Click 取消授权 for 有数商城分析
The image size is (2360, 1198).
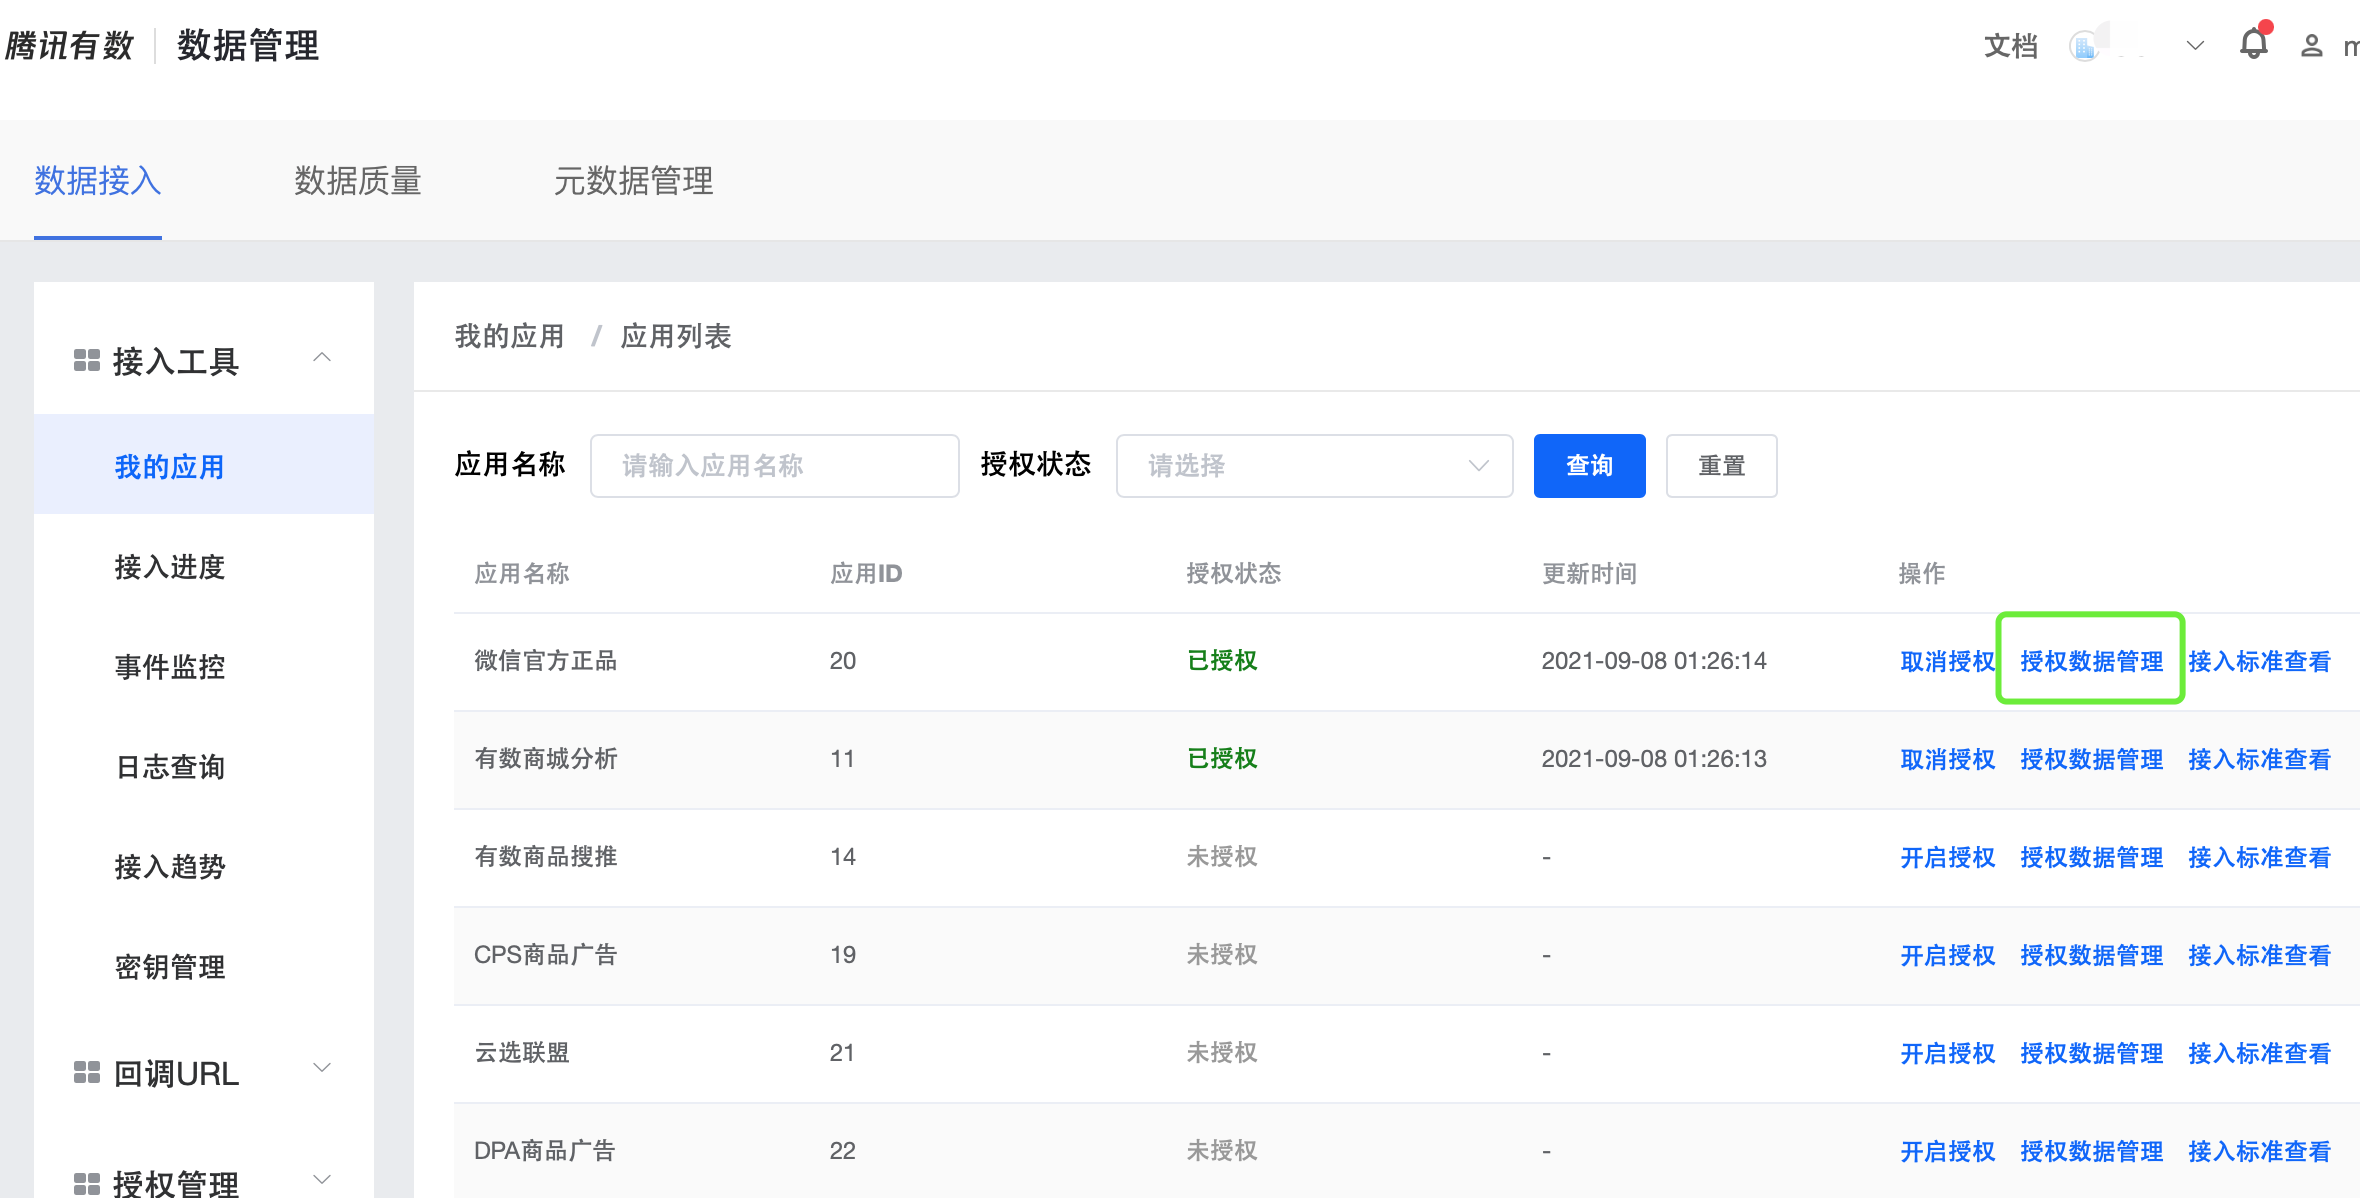coord(1947,759)
